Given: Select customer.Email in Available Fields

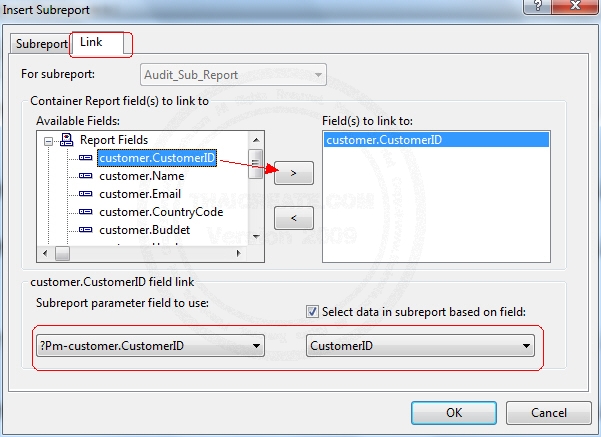Looking at the screenshot, I should [x=140, y=194].
